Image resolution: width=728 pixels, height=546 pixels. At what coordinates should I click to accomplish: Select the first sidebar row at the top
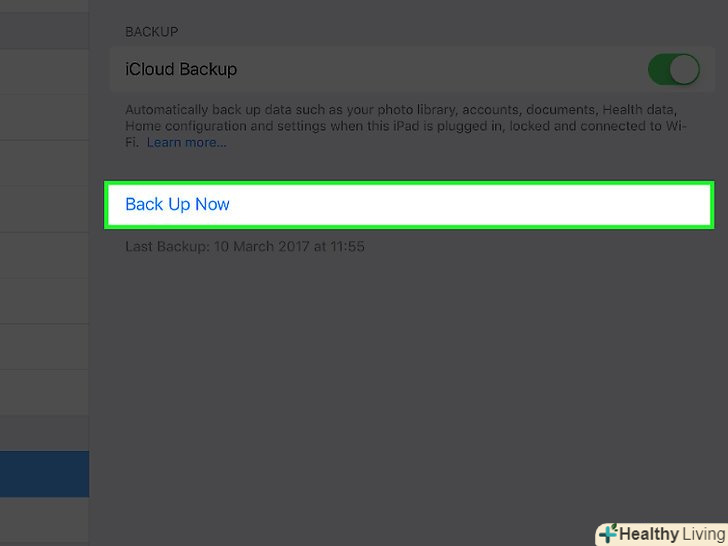point(44,25)
